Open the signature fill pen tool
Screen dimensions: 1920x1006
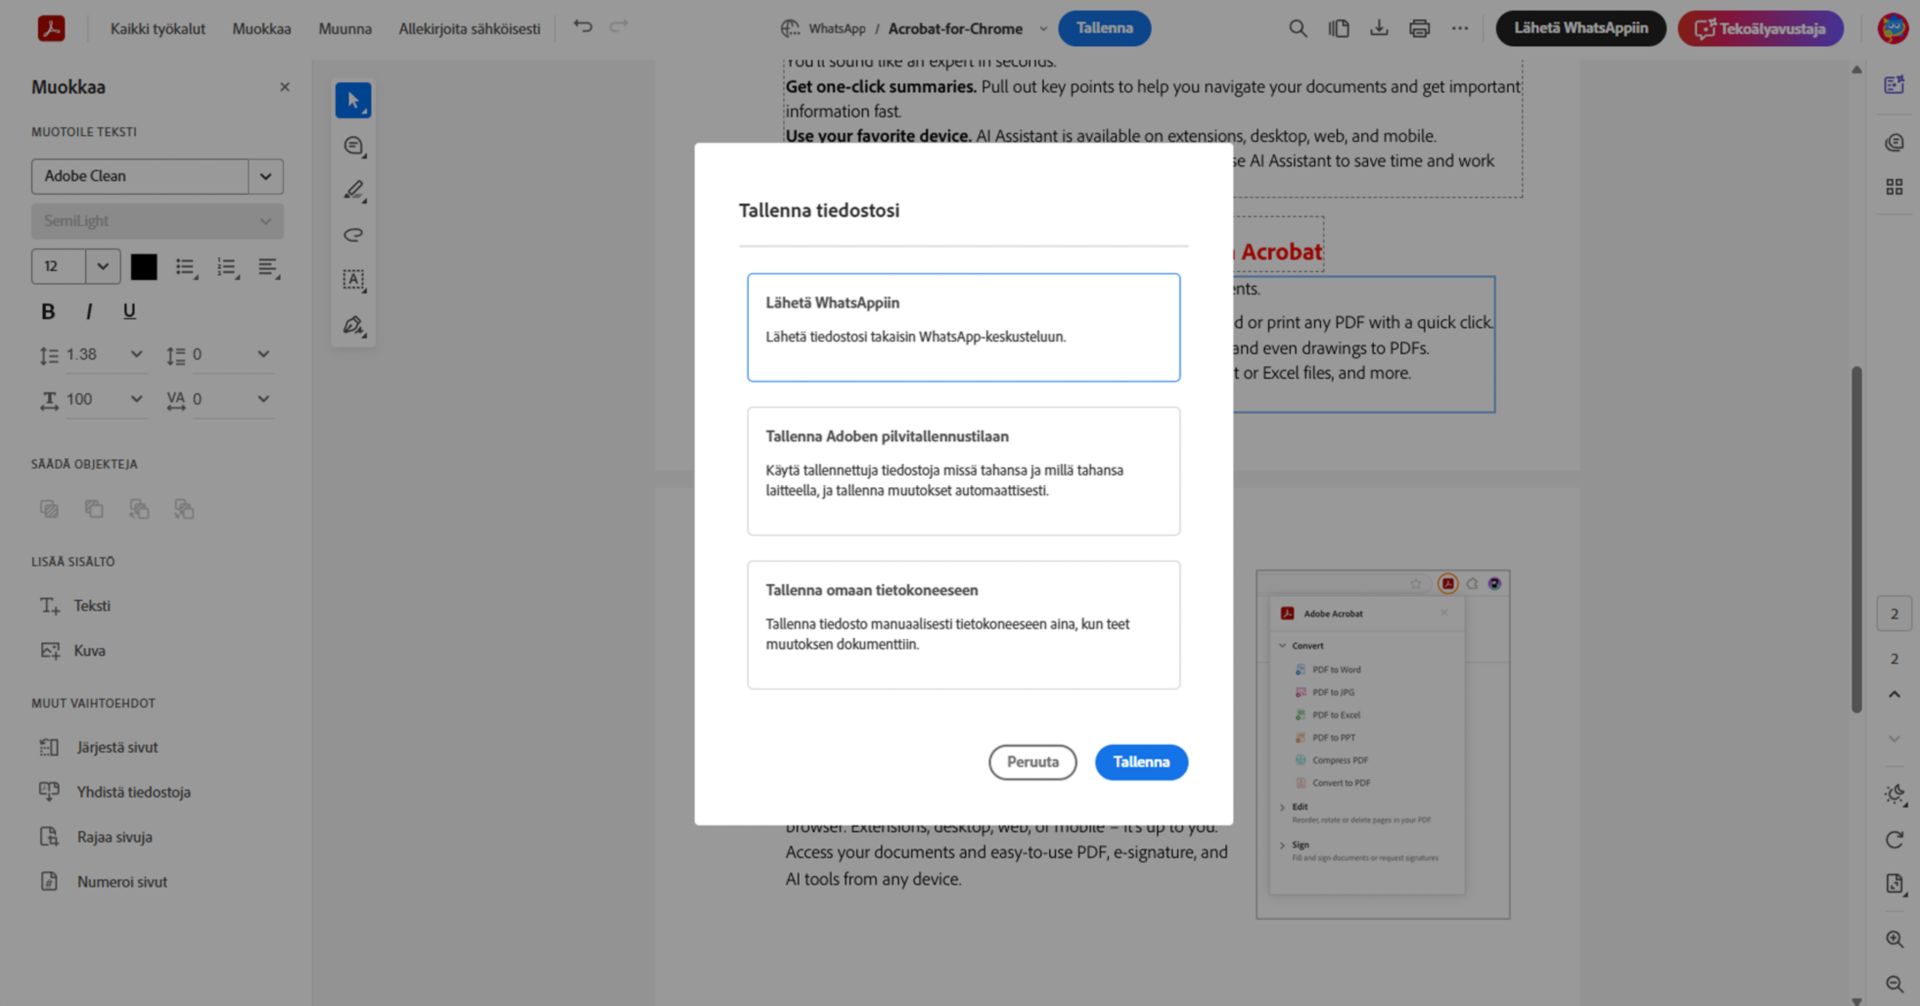[x=353, y=325]
